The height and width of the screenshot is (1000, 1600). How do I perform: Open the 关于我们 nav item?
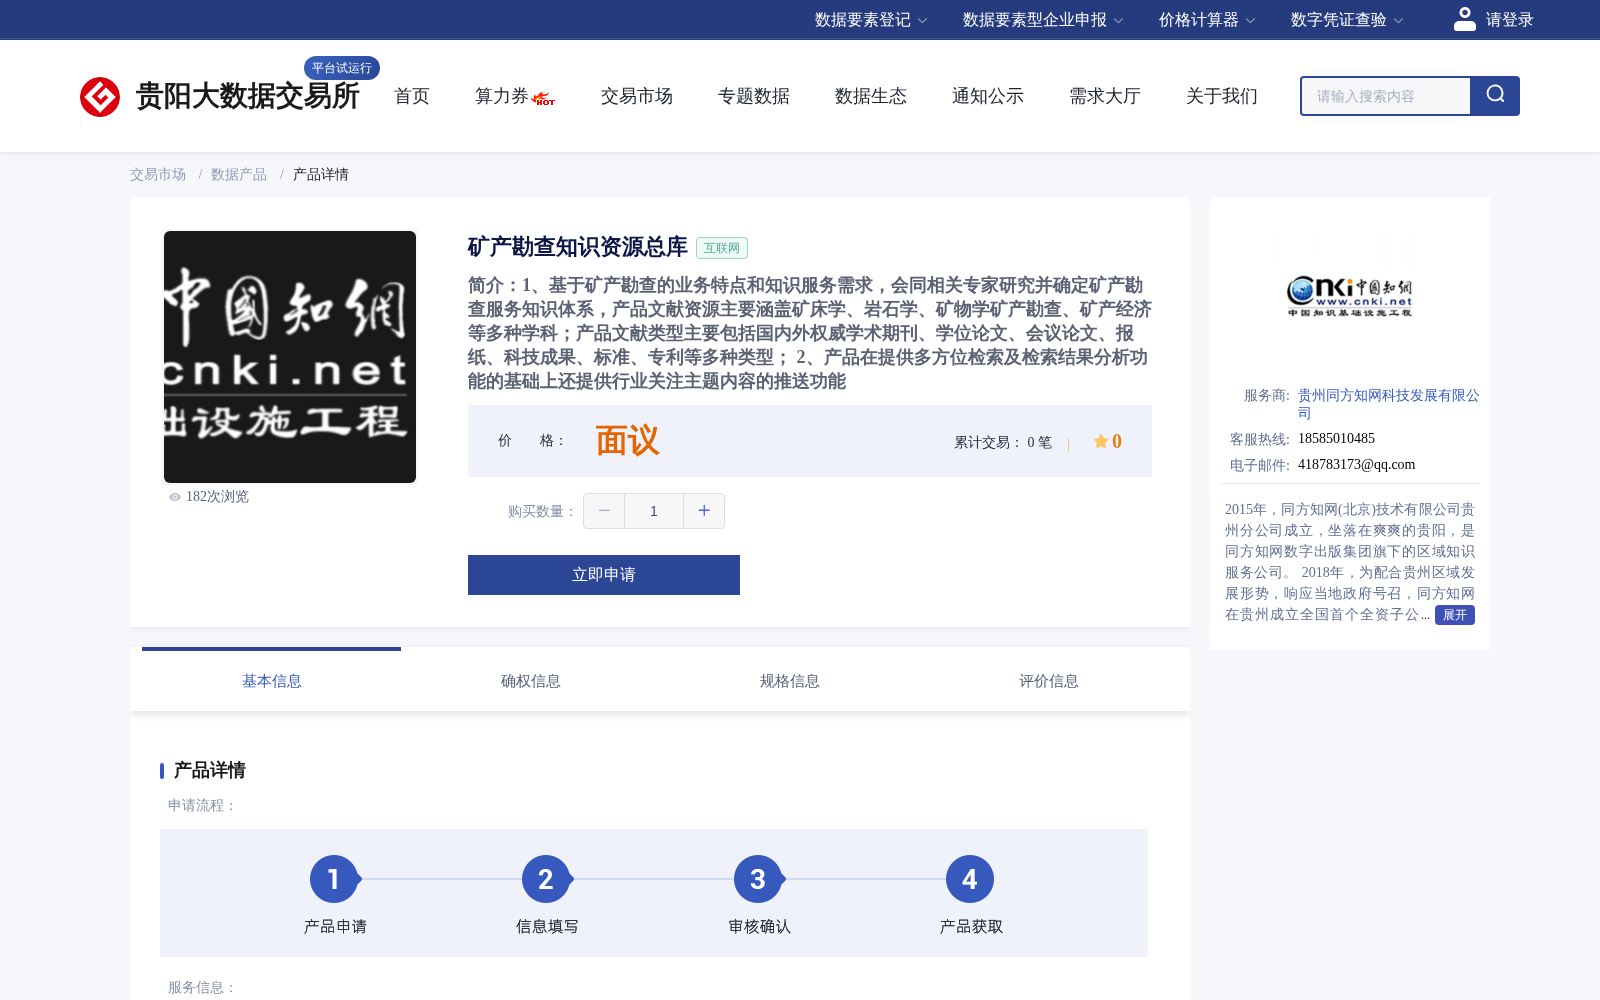click(x=1222, y=96)
